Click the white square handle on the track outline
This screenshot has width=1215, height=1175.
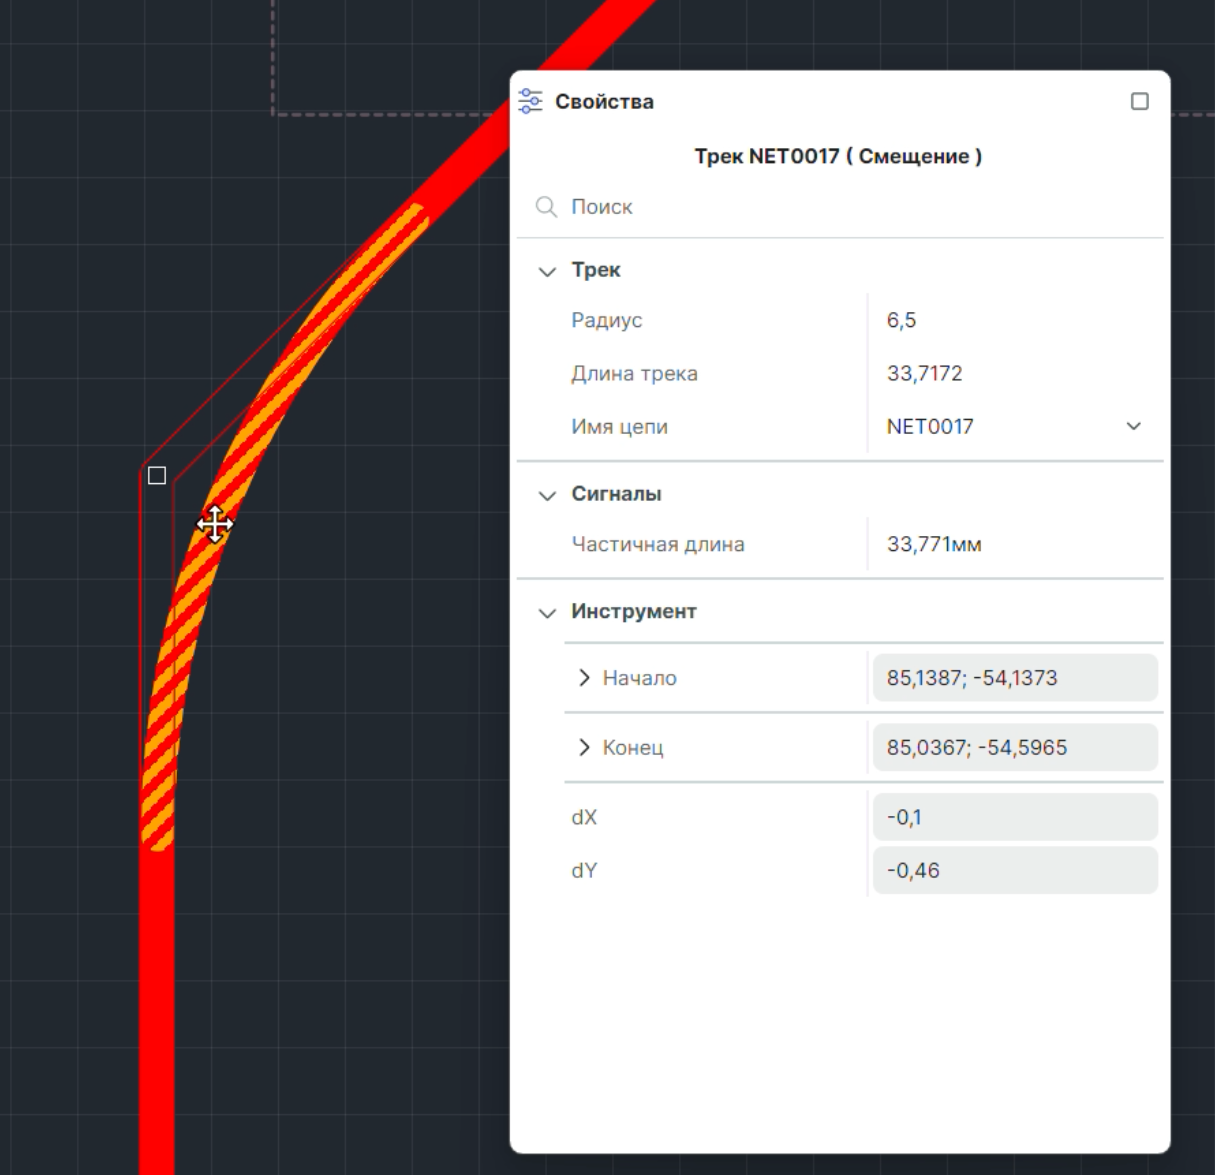pyautogui.click(x=157, y=475)
